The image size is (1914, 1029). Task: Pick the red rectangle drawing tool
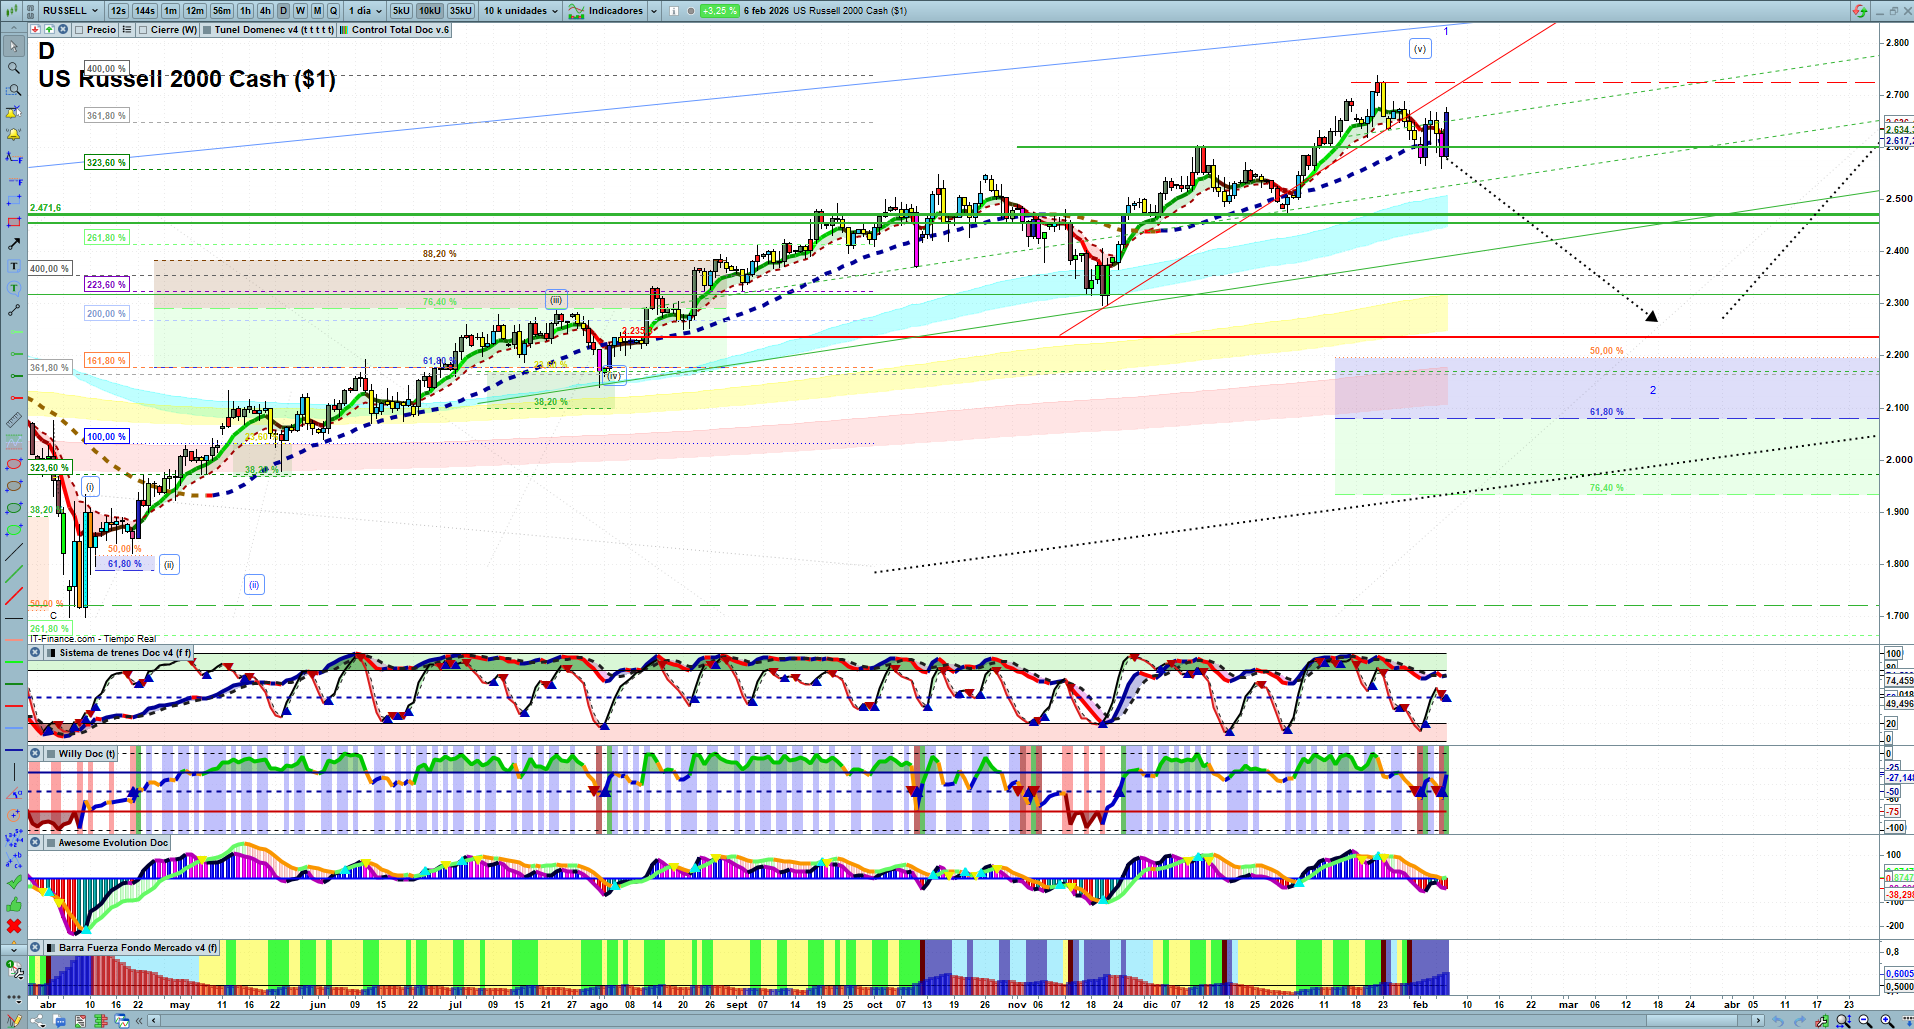tap(14, 222)
